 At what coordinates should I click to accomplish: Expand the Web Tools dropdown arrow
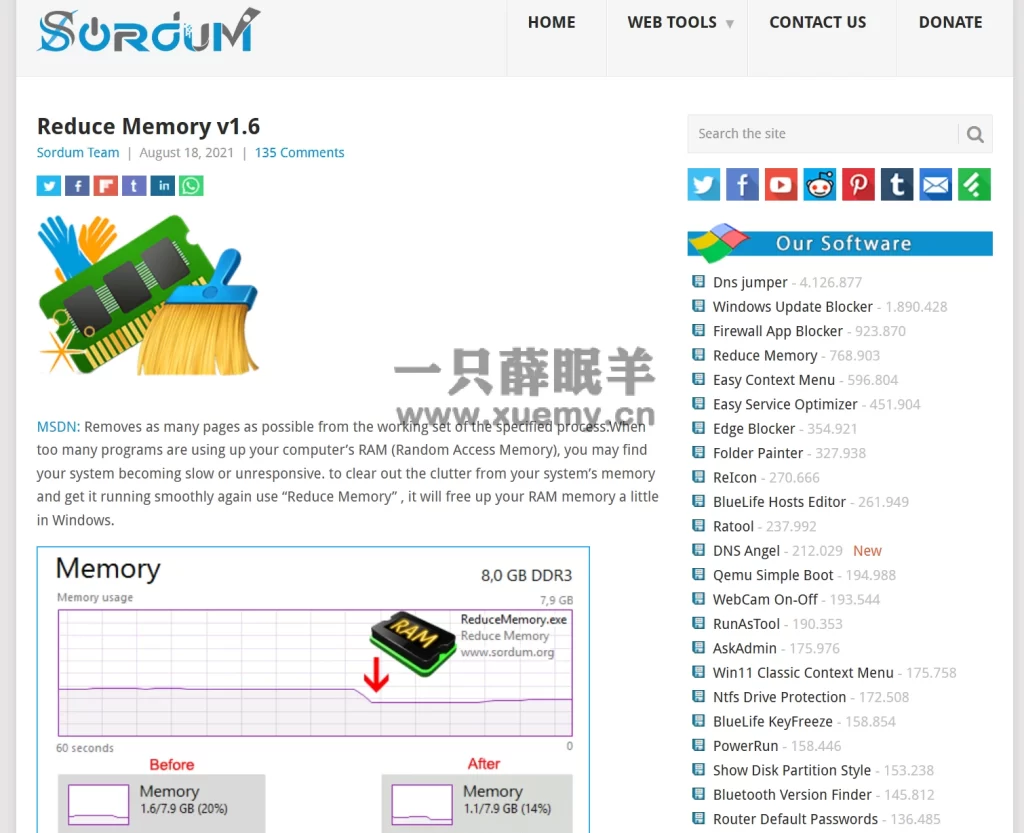coord(729,24)
